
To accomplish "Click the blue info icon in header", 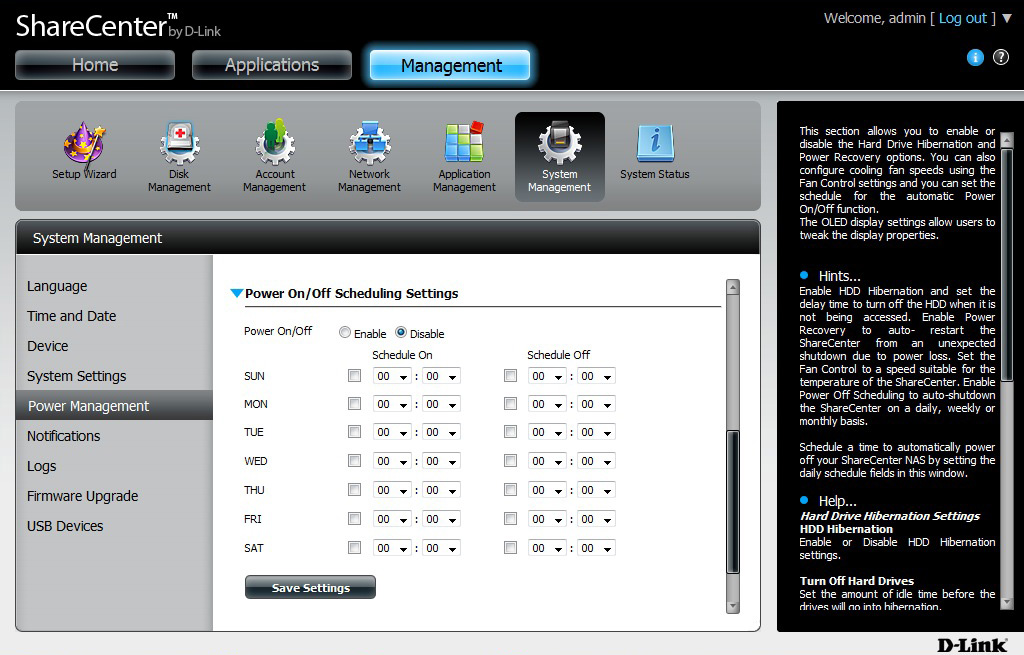I will 975,57.
